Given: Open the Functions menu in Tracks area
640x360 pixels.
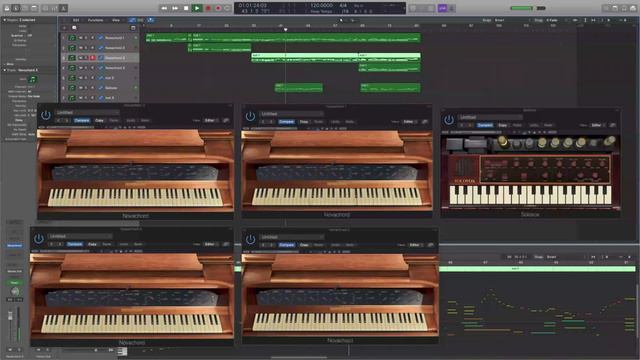Looking at the screenshot, I should (x=96, y=20).
